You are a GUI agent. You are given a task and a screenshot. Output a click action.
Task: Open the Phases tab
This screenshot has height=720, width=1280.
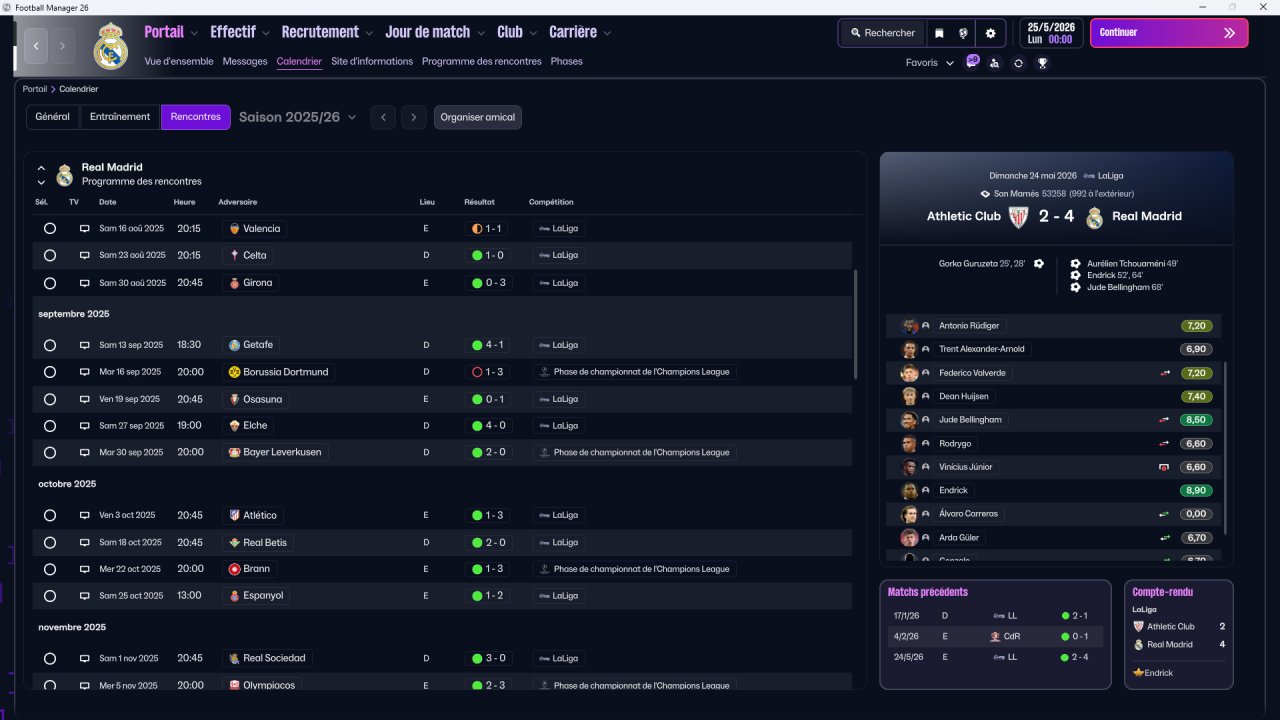click(x=567, y=62)
